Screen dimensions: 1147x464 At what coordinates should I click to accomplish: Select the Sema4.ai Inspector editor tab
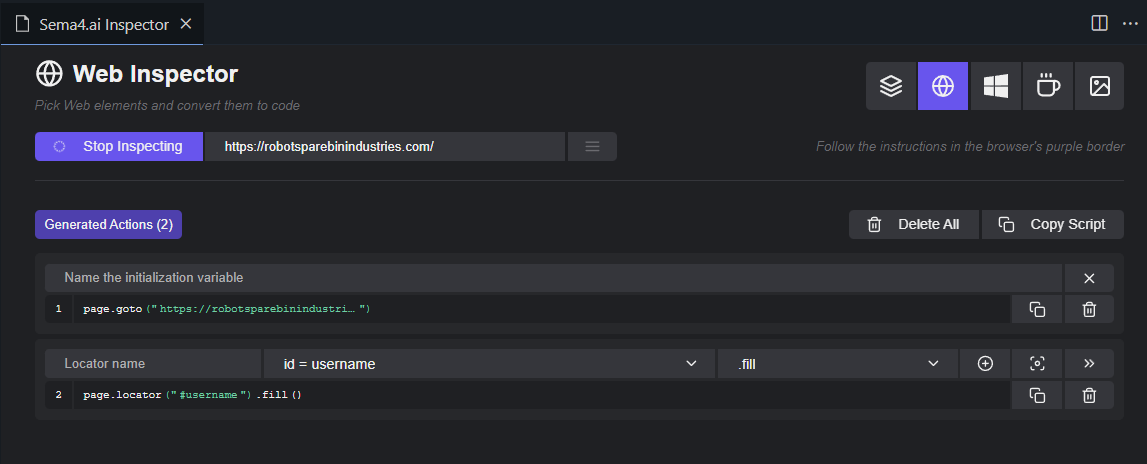coord(103,24)
